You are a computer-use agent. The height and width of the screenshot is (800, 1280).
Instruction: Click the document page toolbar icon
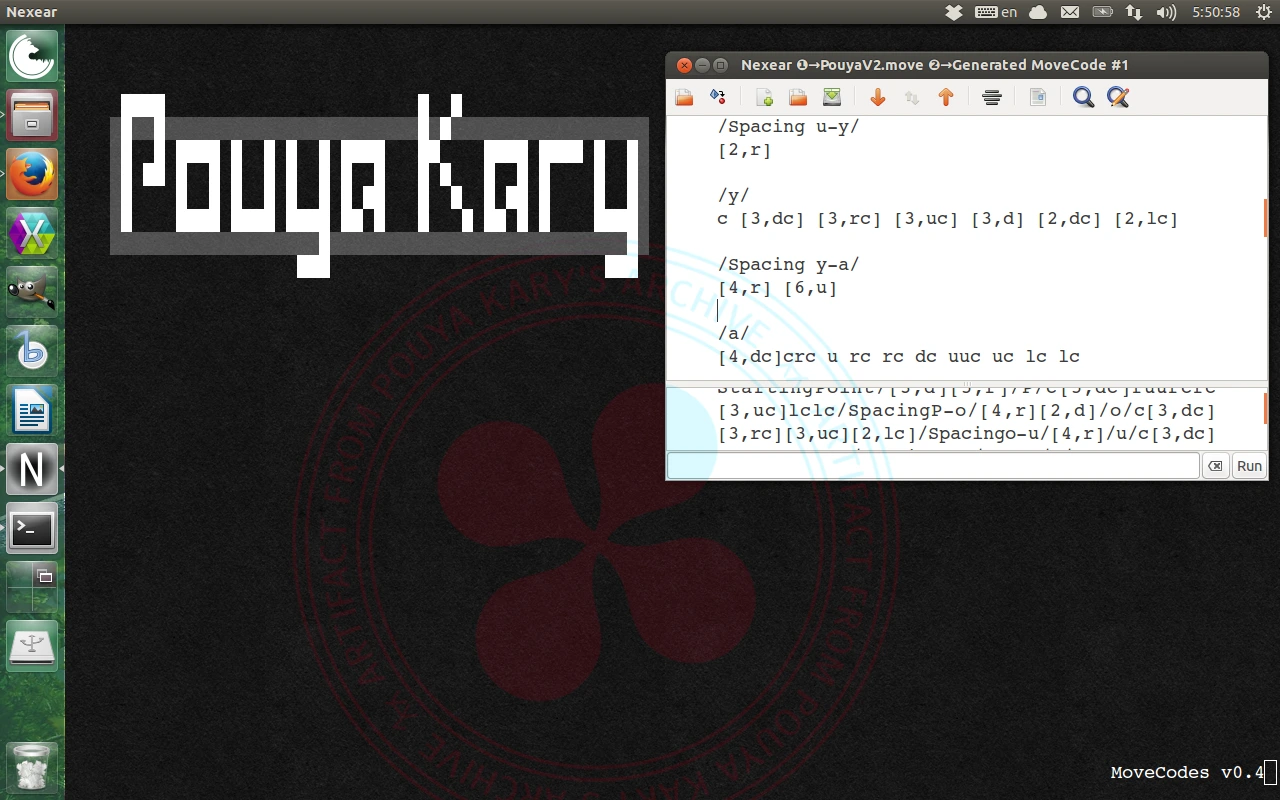pyautogui.click(x=1038, y=97)
